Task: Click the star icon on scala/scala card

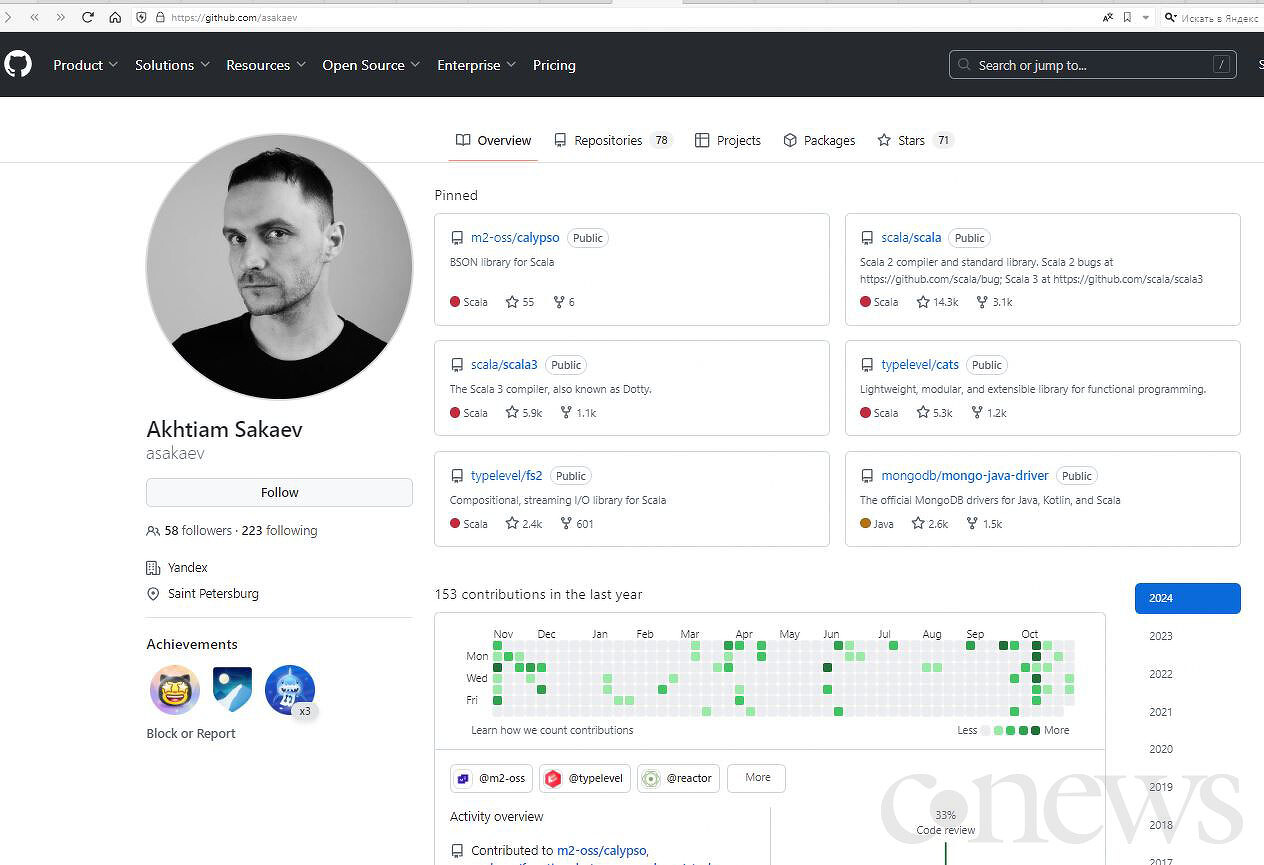Action: point(923,302)
